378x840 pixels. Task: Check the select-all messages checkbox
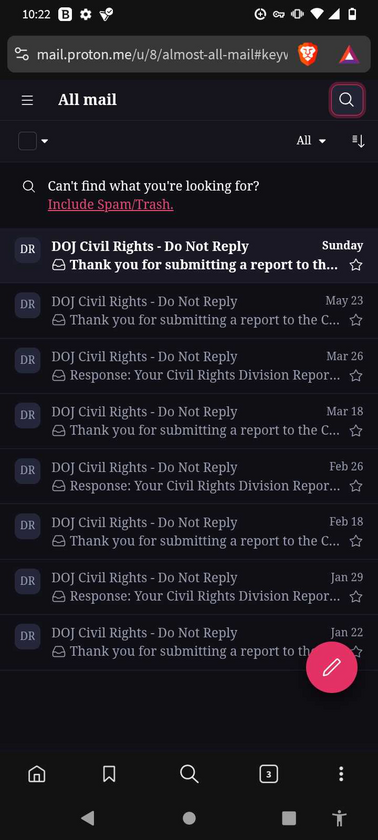27,141
